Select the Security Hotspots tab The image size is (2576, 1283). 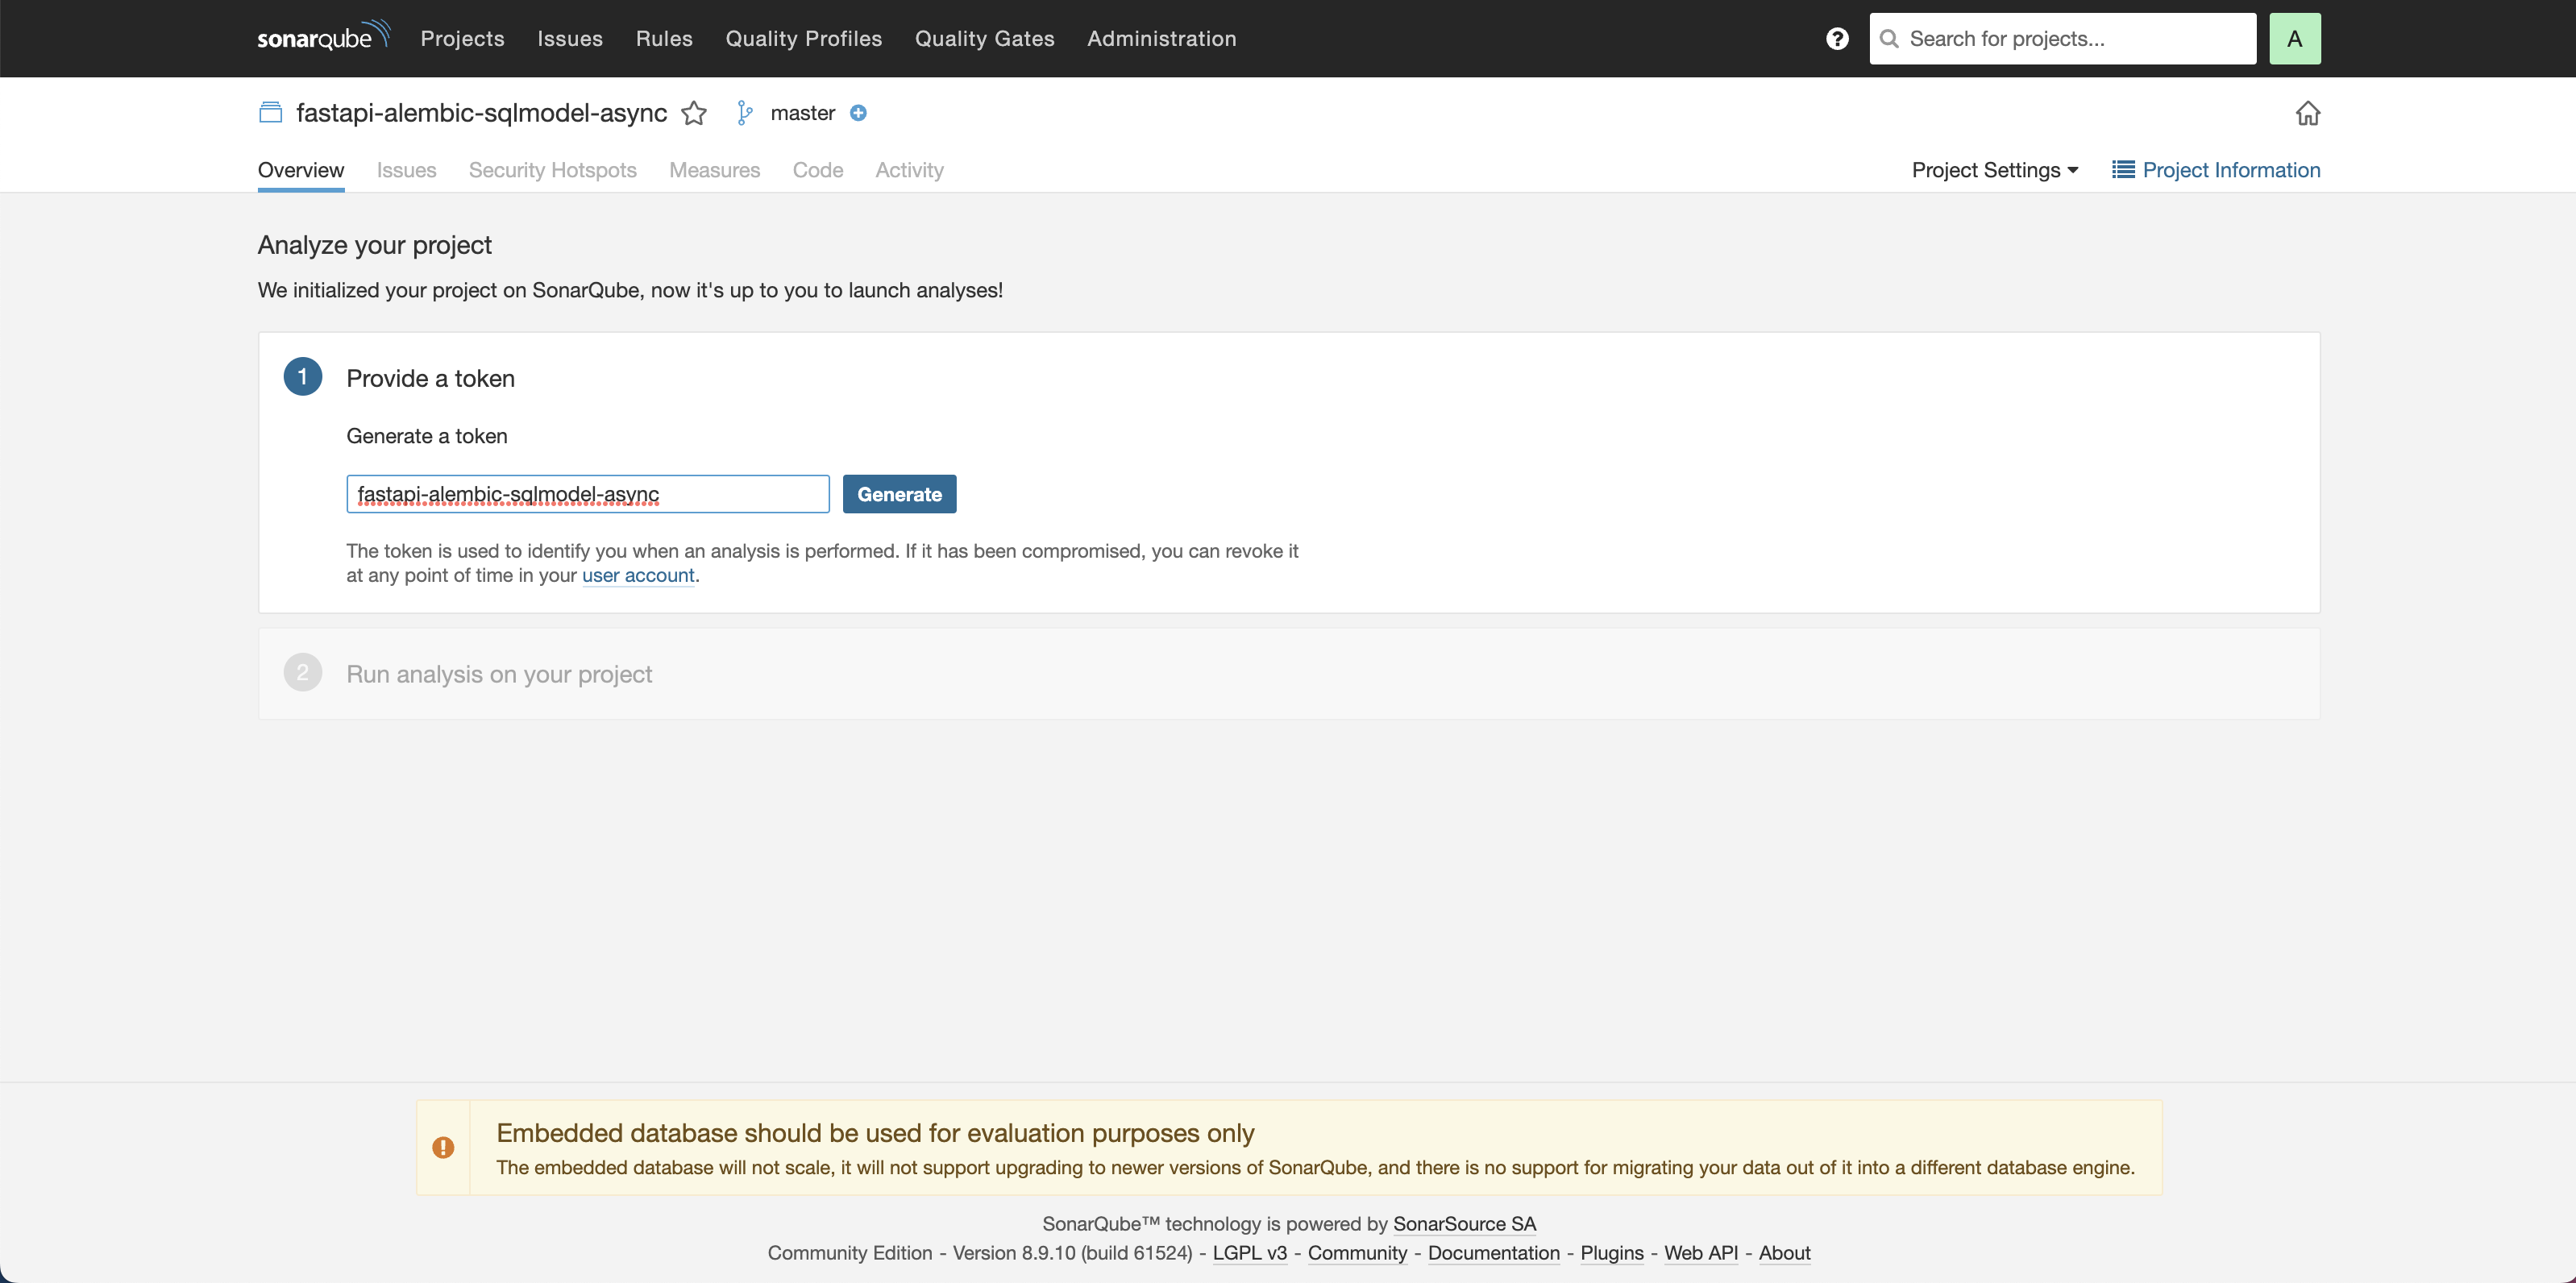(552, 169)
